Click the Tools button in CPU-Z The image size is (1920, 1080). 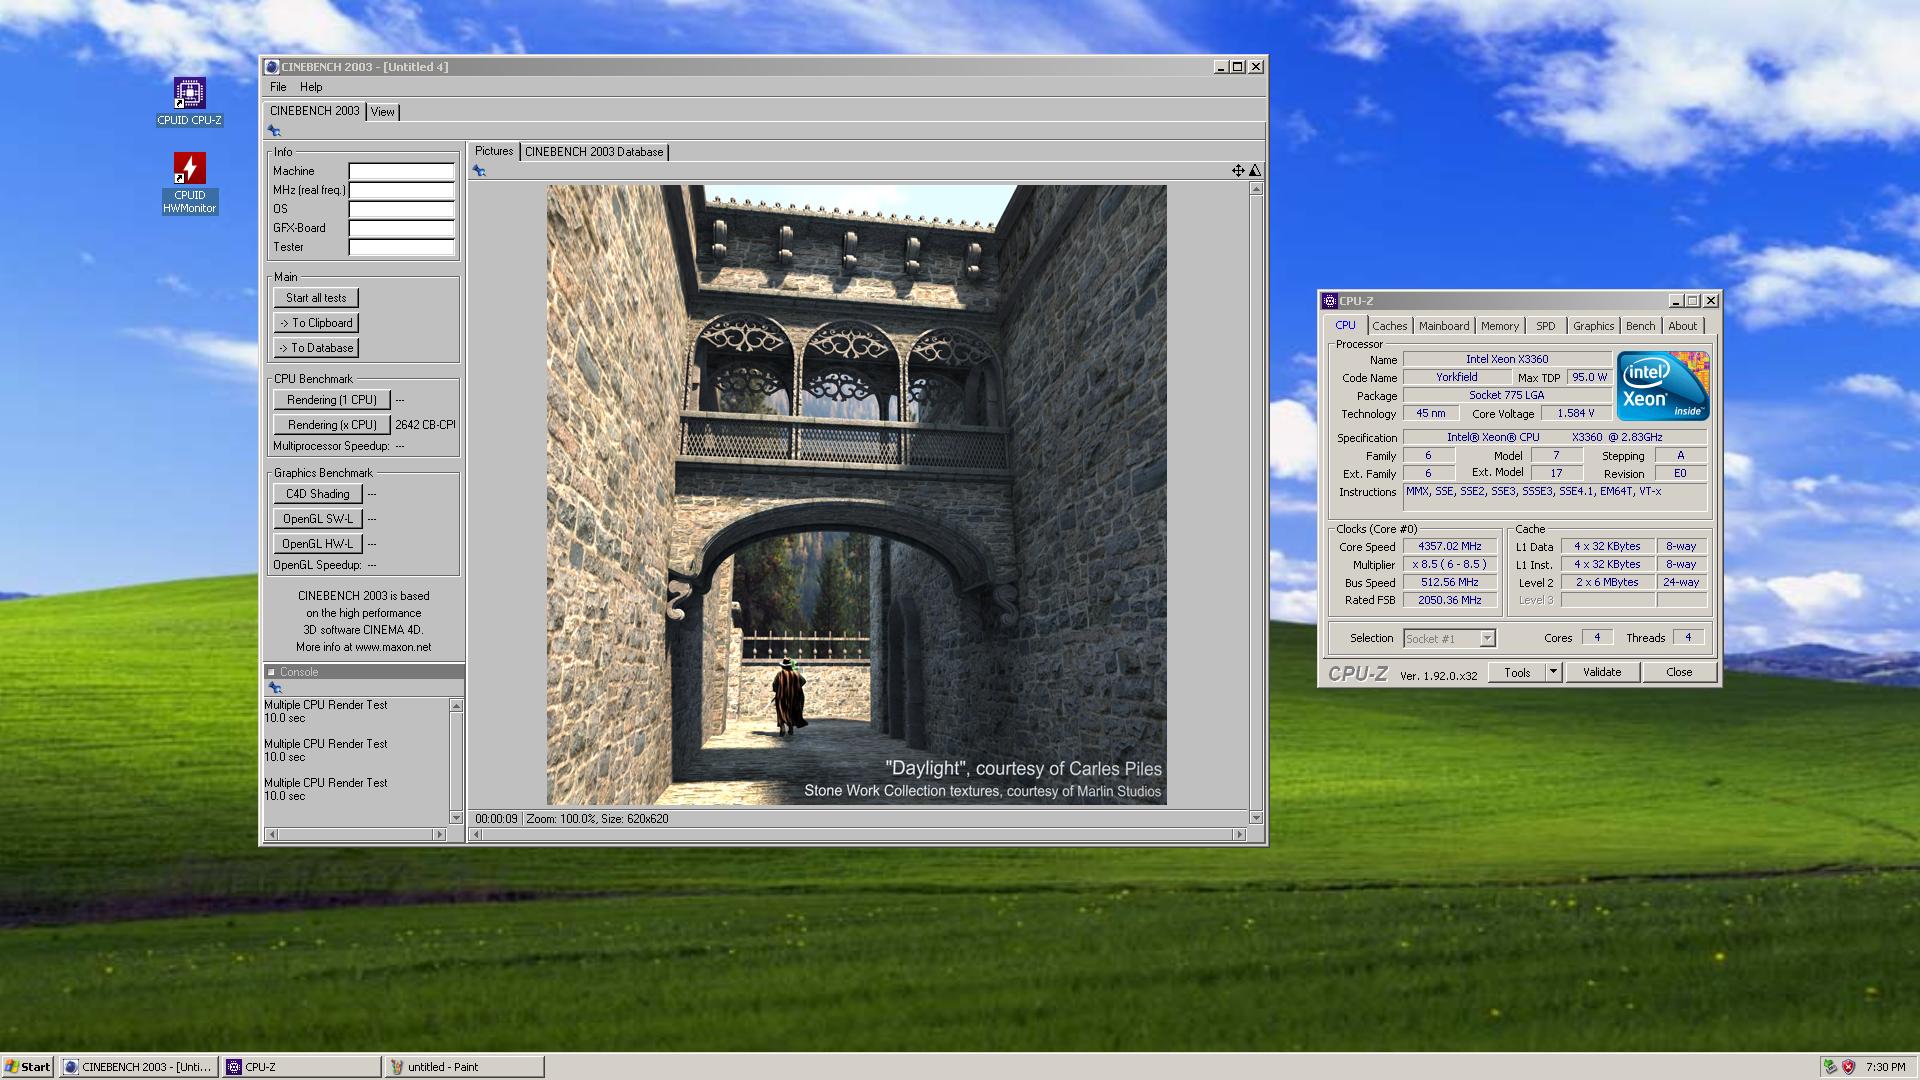pos(1517,672)
